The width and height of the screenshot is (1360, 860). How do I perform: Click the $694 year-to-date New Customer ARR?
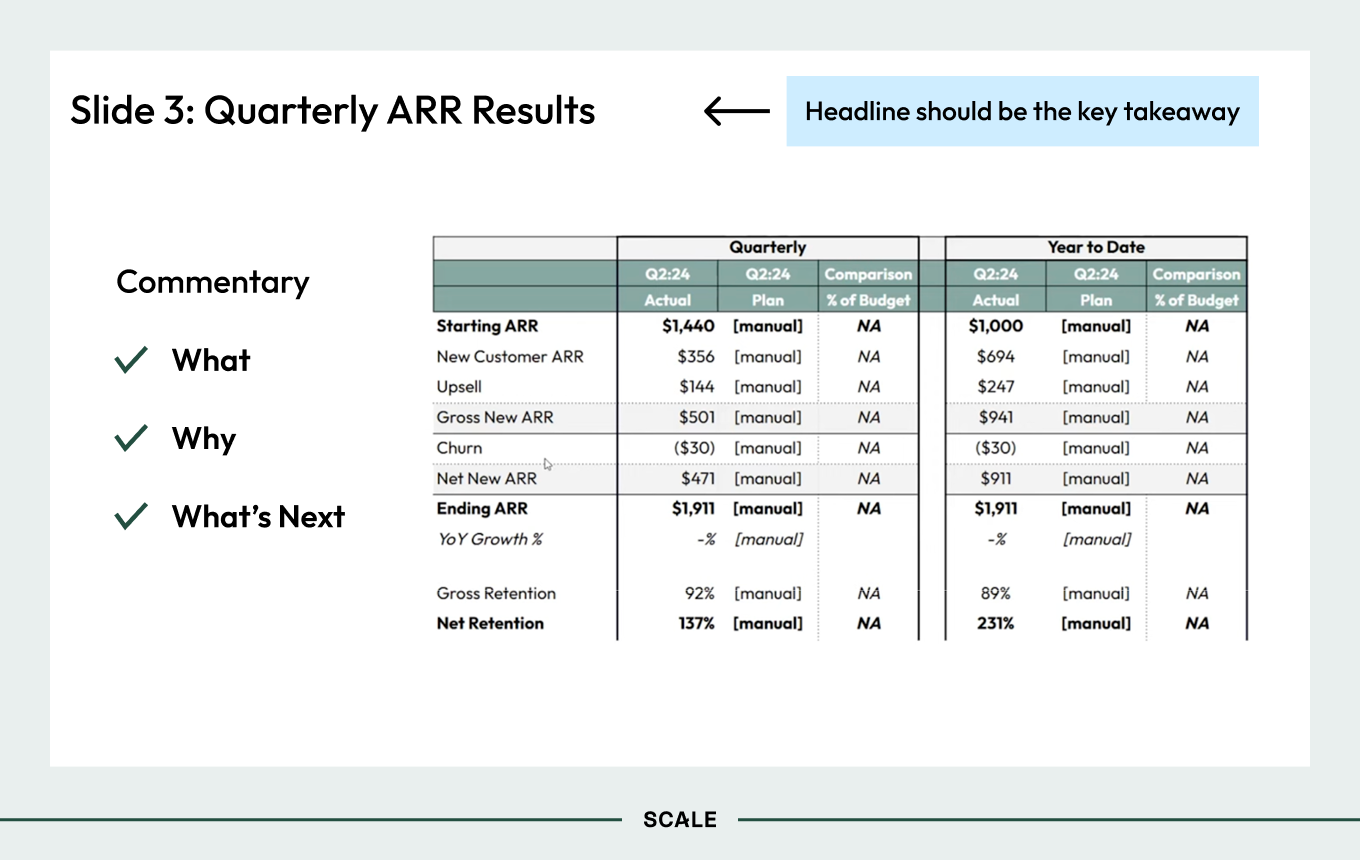995,356
